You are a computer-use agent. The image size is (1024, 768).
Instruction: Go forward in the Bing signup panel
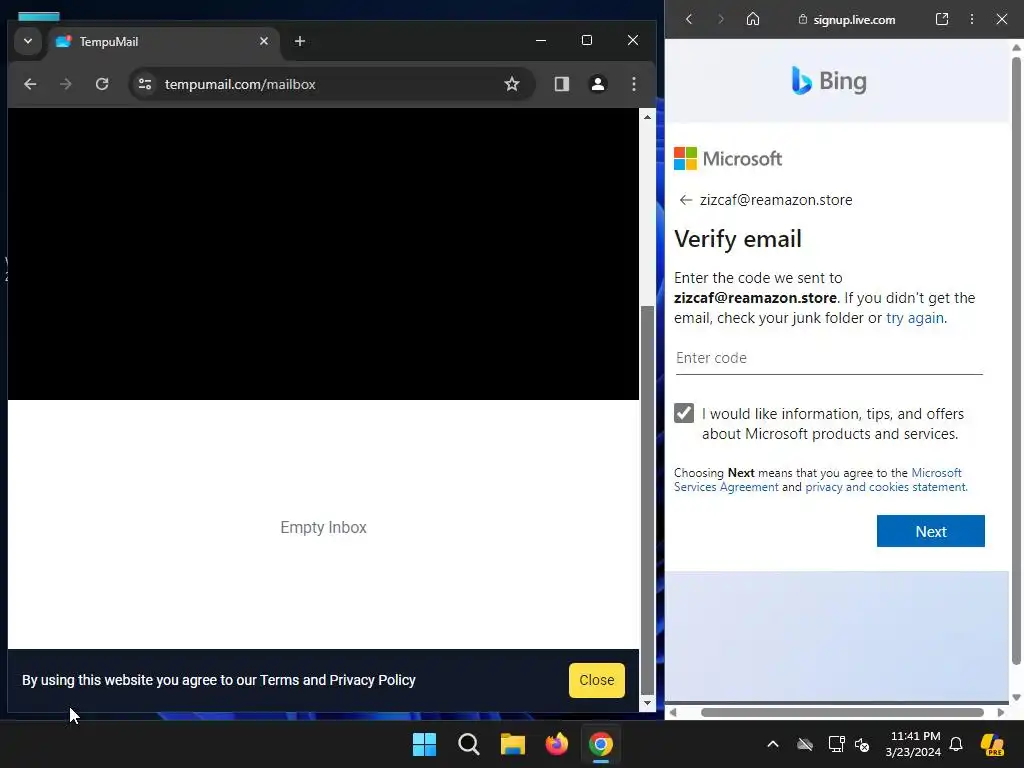click(721, 20)
